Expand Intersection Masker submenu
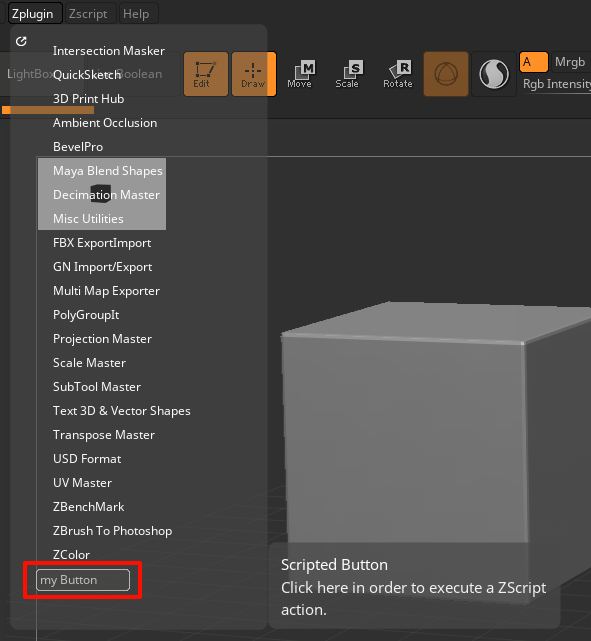 109,51
